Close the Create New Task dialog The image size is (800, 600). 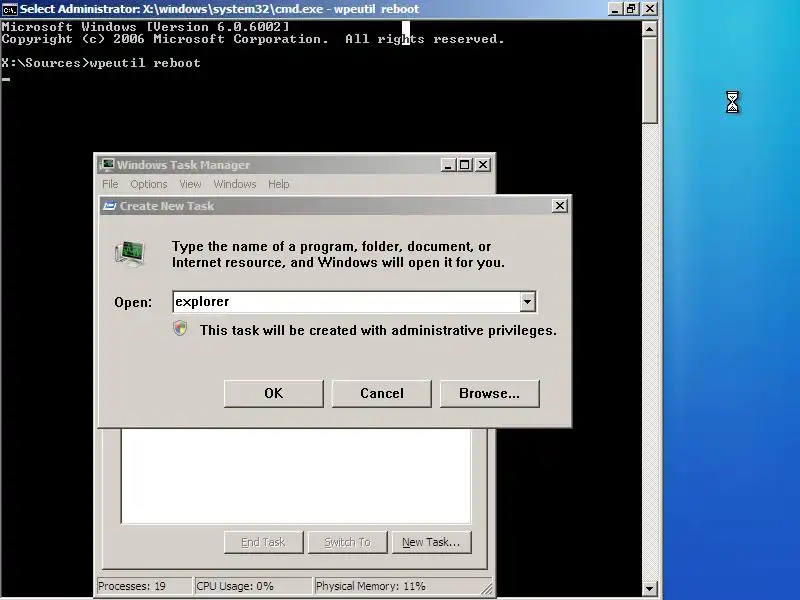click(x=560, y=206)
